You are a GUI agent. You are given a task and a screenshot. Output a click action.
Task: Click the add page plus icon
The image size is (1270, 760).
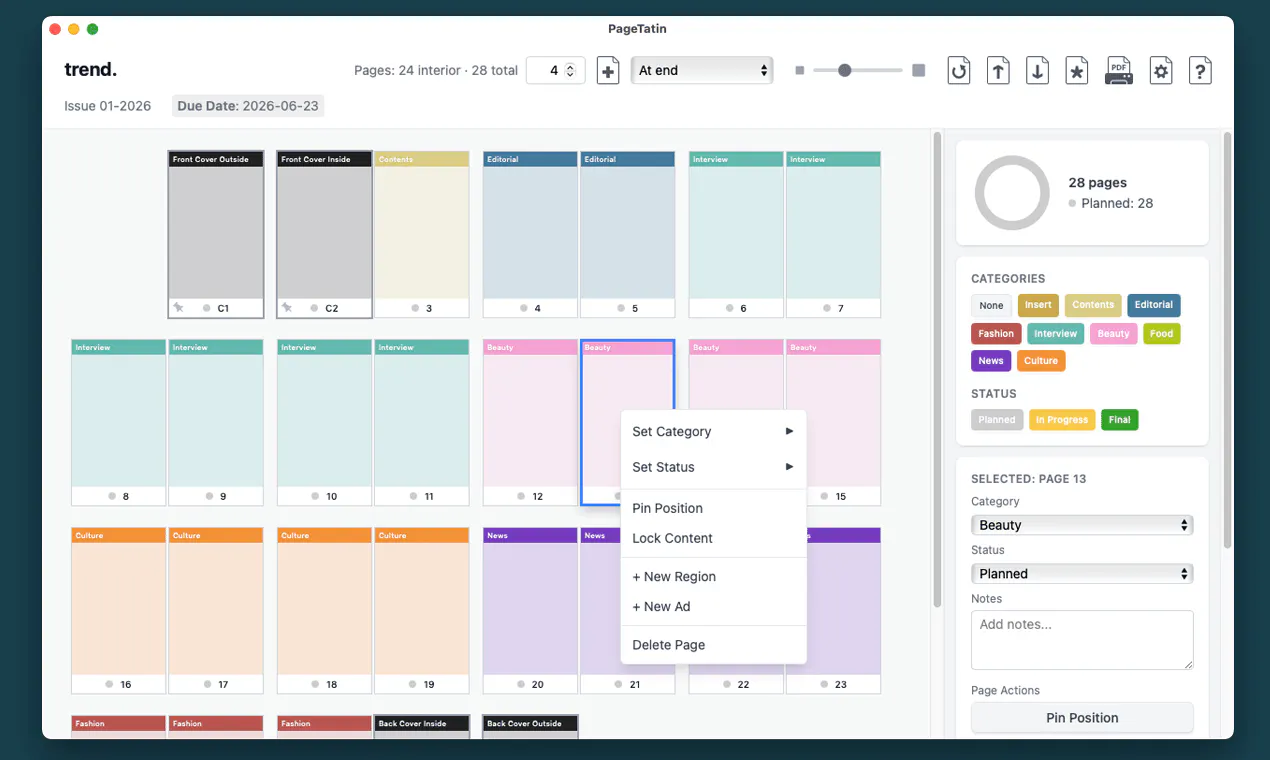tap(608, 71)
